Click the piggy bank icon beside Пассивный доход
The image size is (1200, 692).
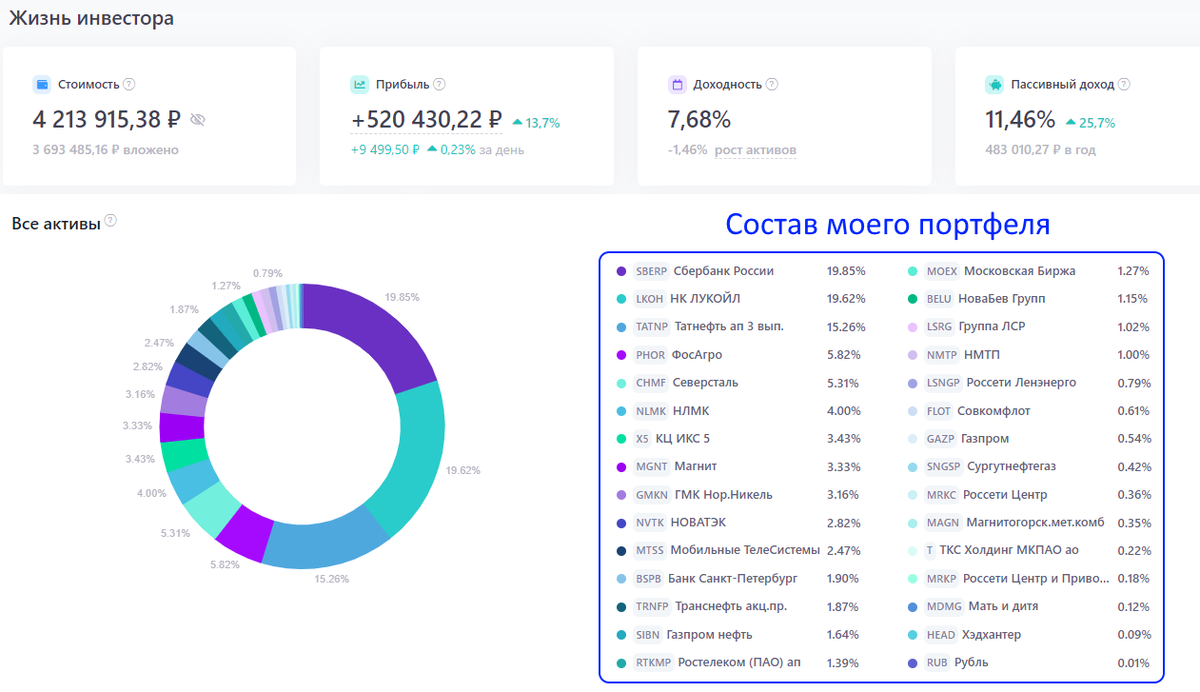993,85
